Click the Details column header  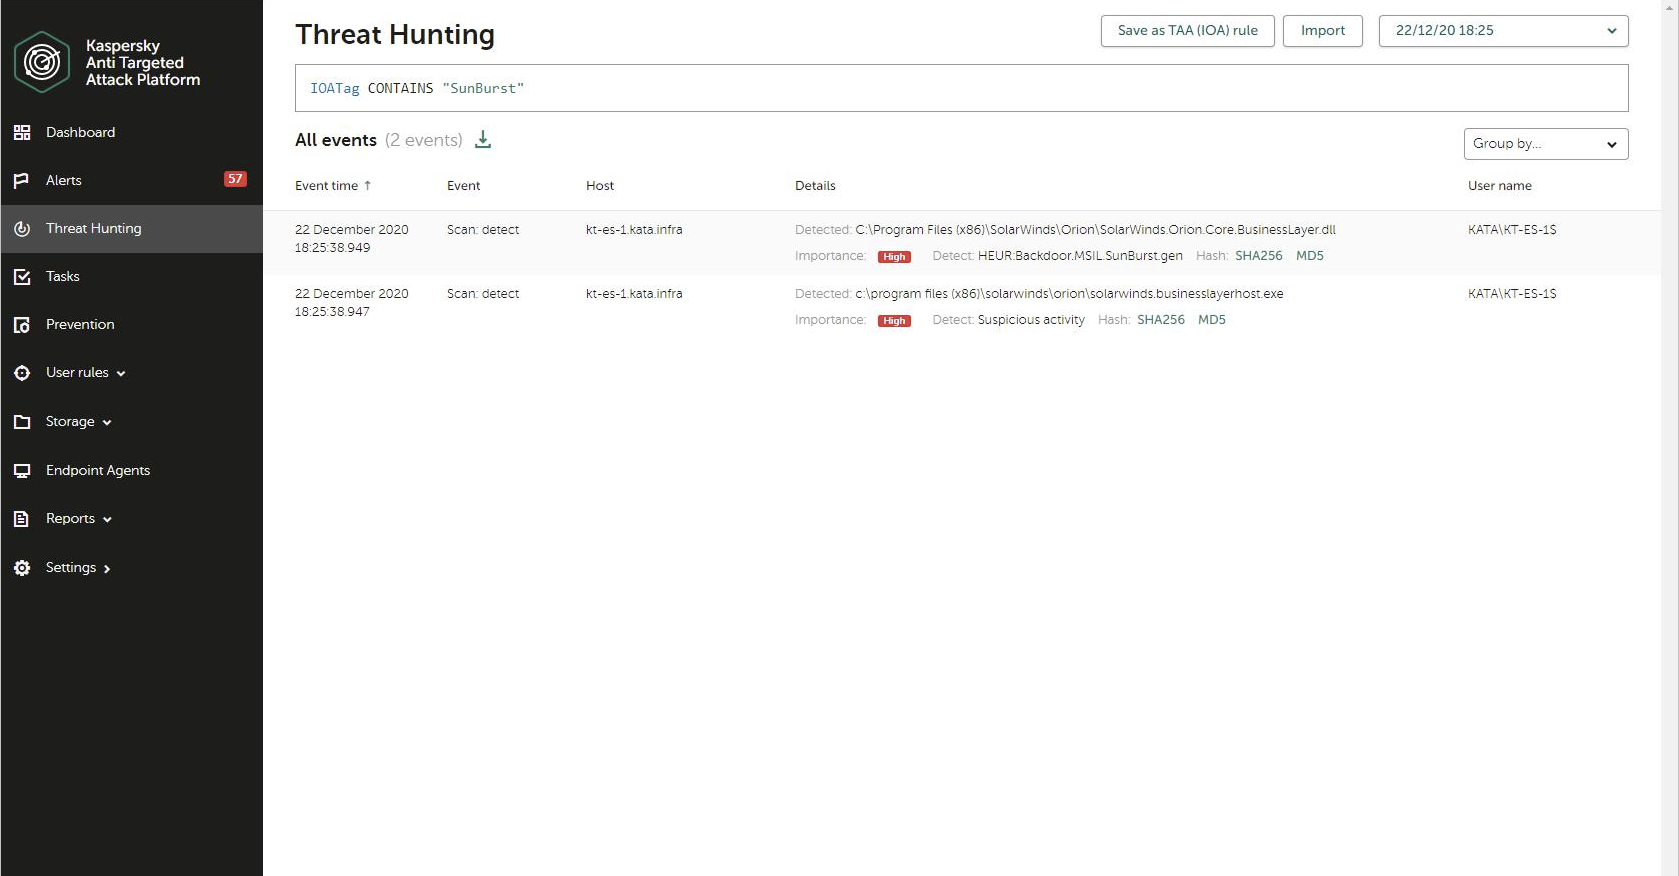815,185
